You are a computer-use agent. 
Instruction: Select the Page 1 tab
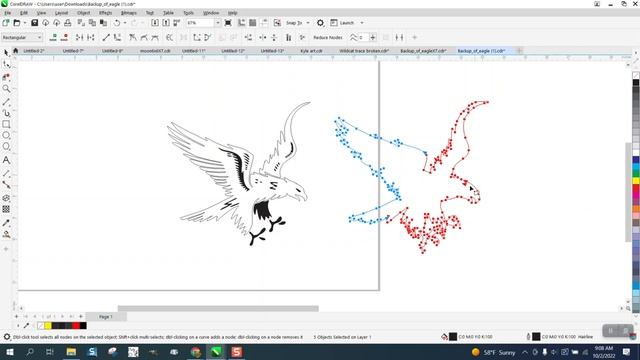(106, 317)
